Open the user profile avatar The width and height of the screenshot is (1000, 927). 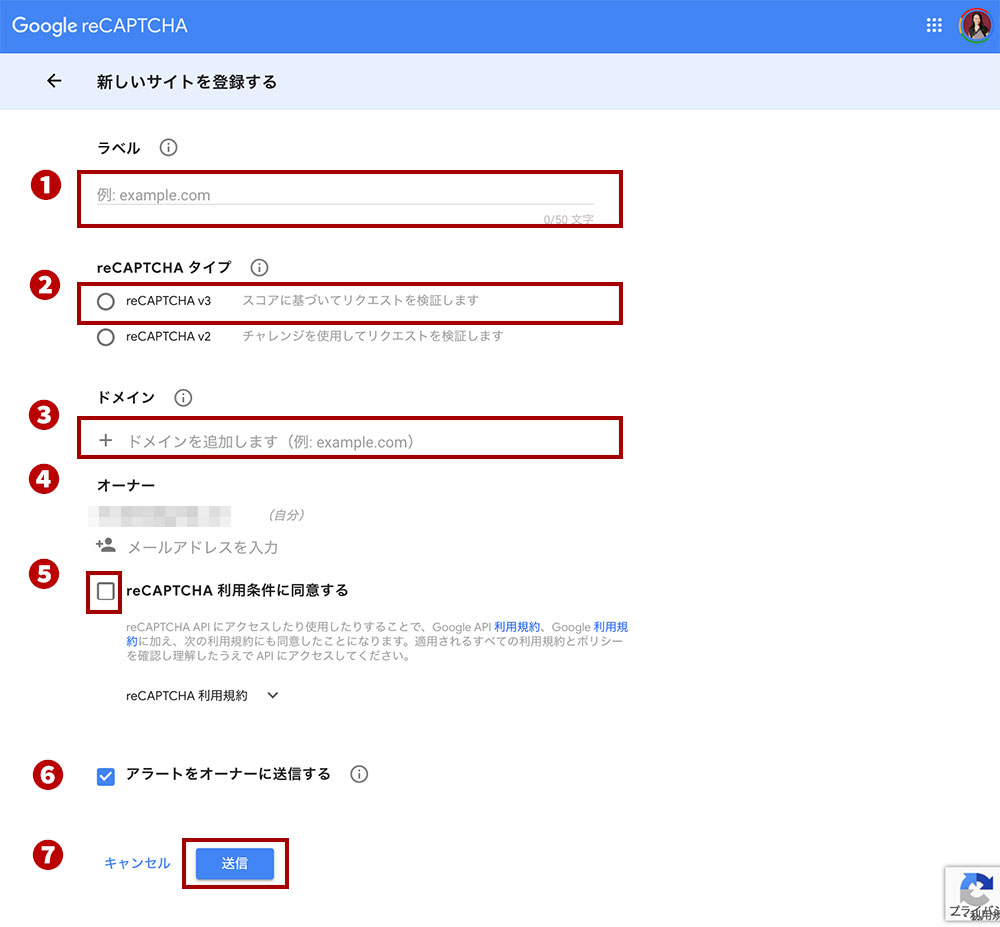(974, 26)
